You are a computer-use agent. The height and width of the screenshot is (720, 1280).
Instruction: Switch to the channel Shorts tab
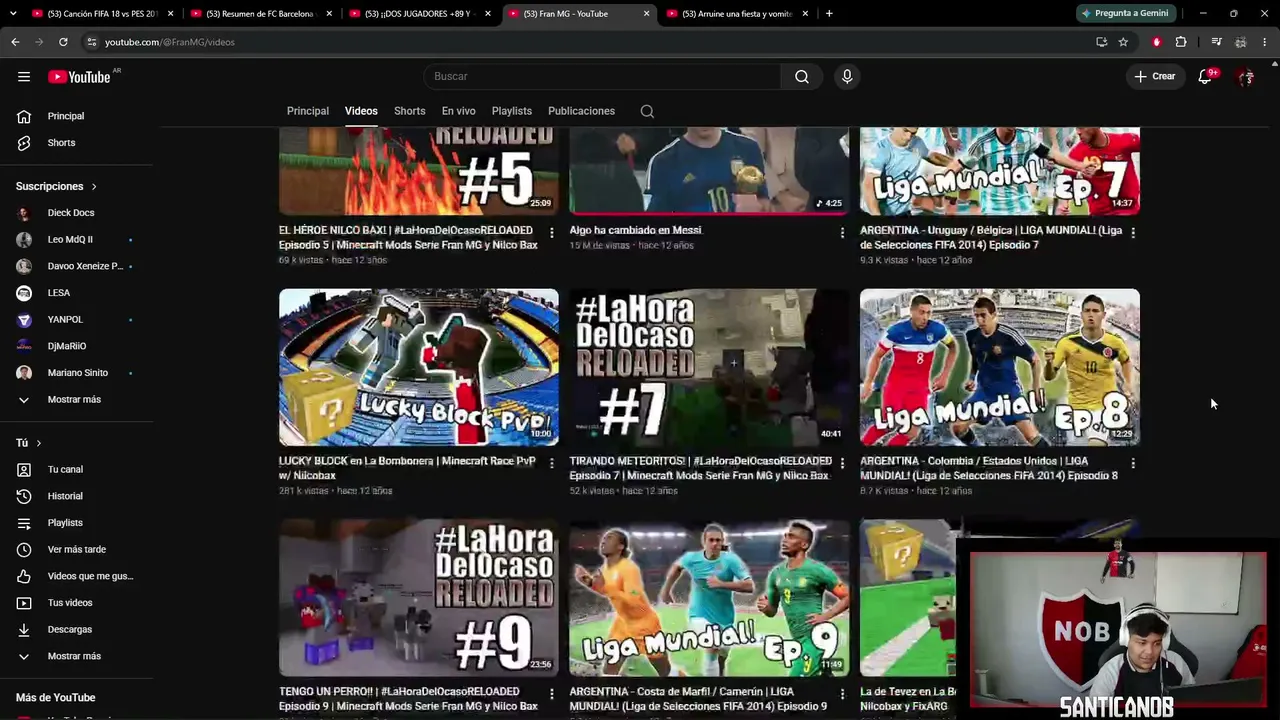coord(410,111)
